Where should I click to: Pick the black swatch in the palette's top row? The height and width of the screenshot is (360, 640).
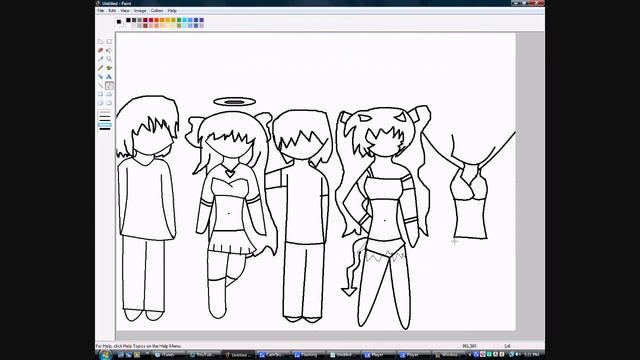[x=128, y=20]
